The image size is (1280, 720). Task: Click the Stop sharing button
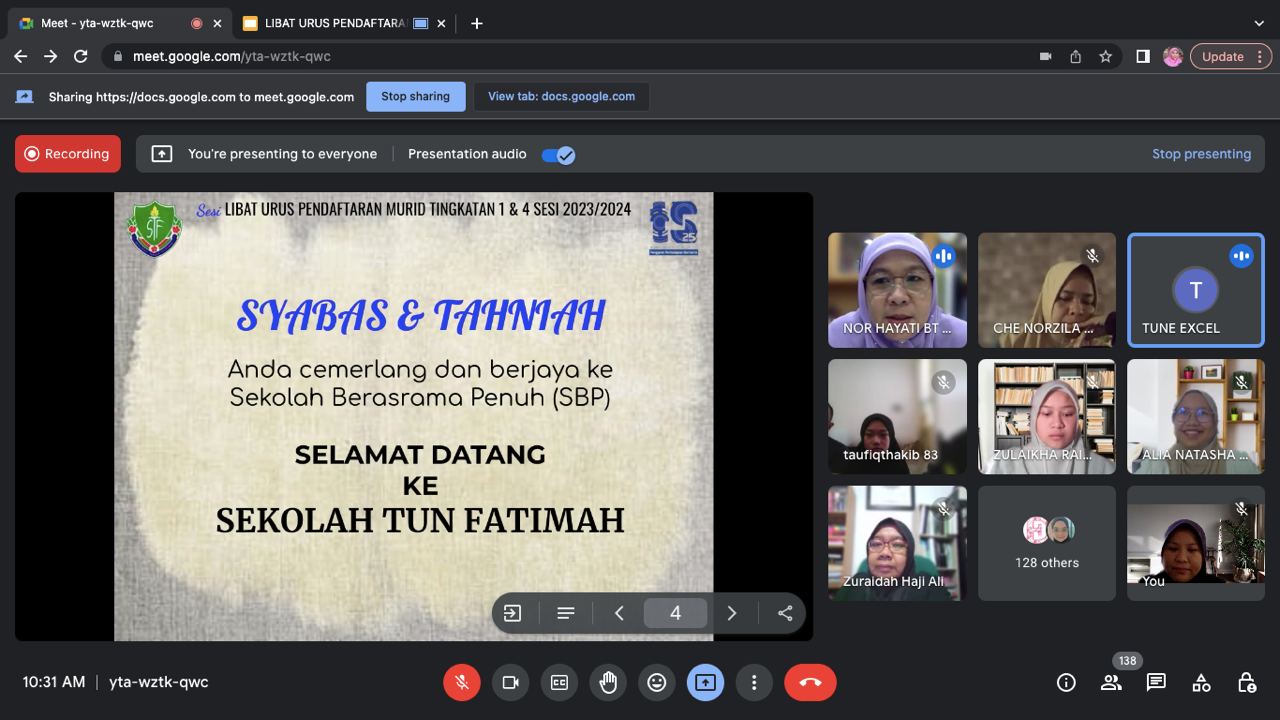tap(415, 97)
